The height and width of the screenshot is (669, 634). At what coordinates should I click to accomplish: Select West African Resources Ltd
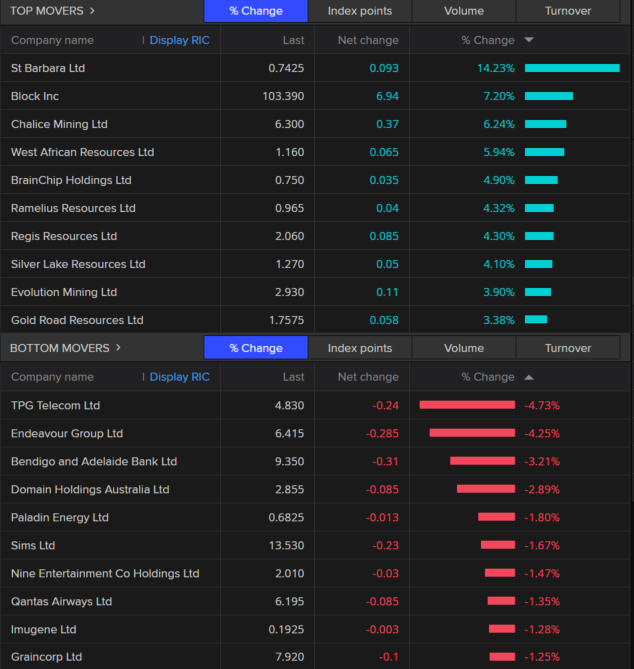pos(82,152)
